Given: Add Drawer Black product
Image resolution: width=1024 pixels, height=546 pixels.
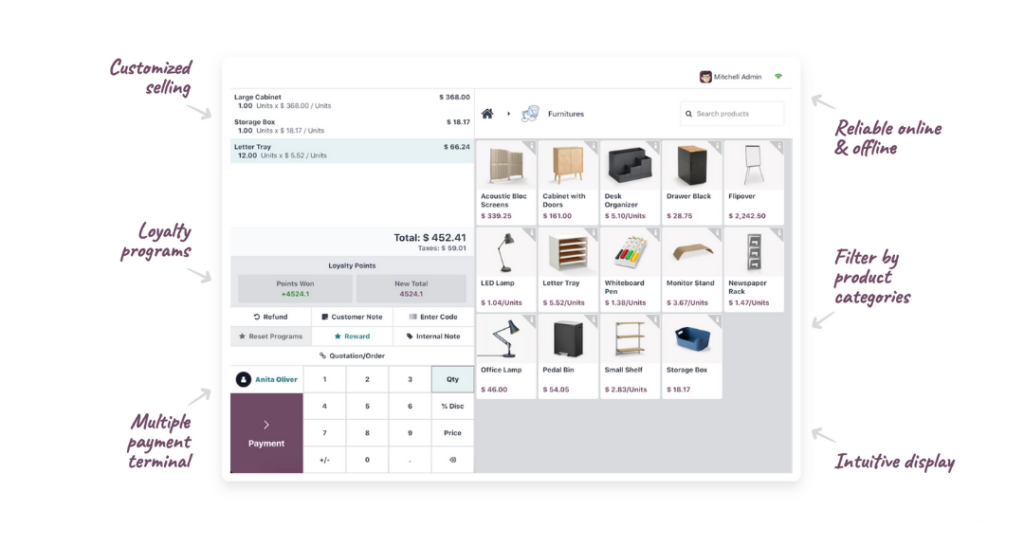Looking at the screenshot, I should point(692,182).
